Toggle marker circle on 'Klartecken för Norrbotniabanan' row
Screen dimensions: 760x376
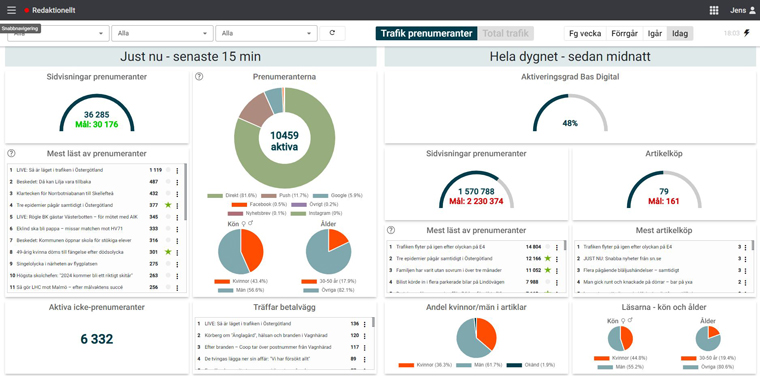(168, 193)
